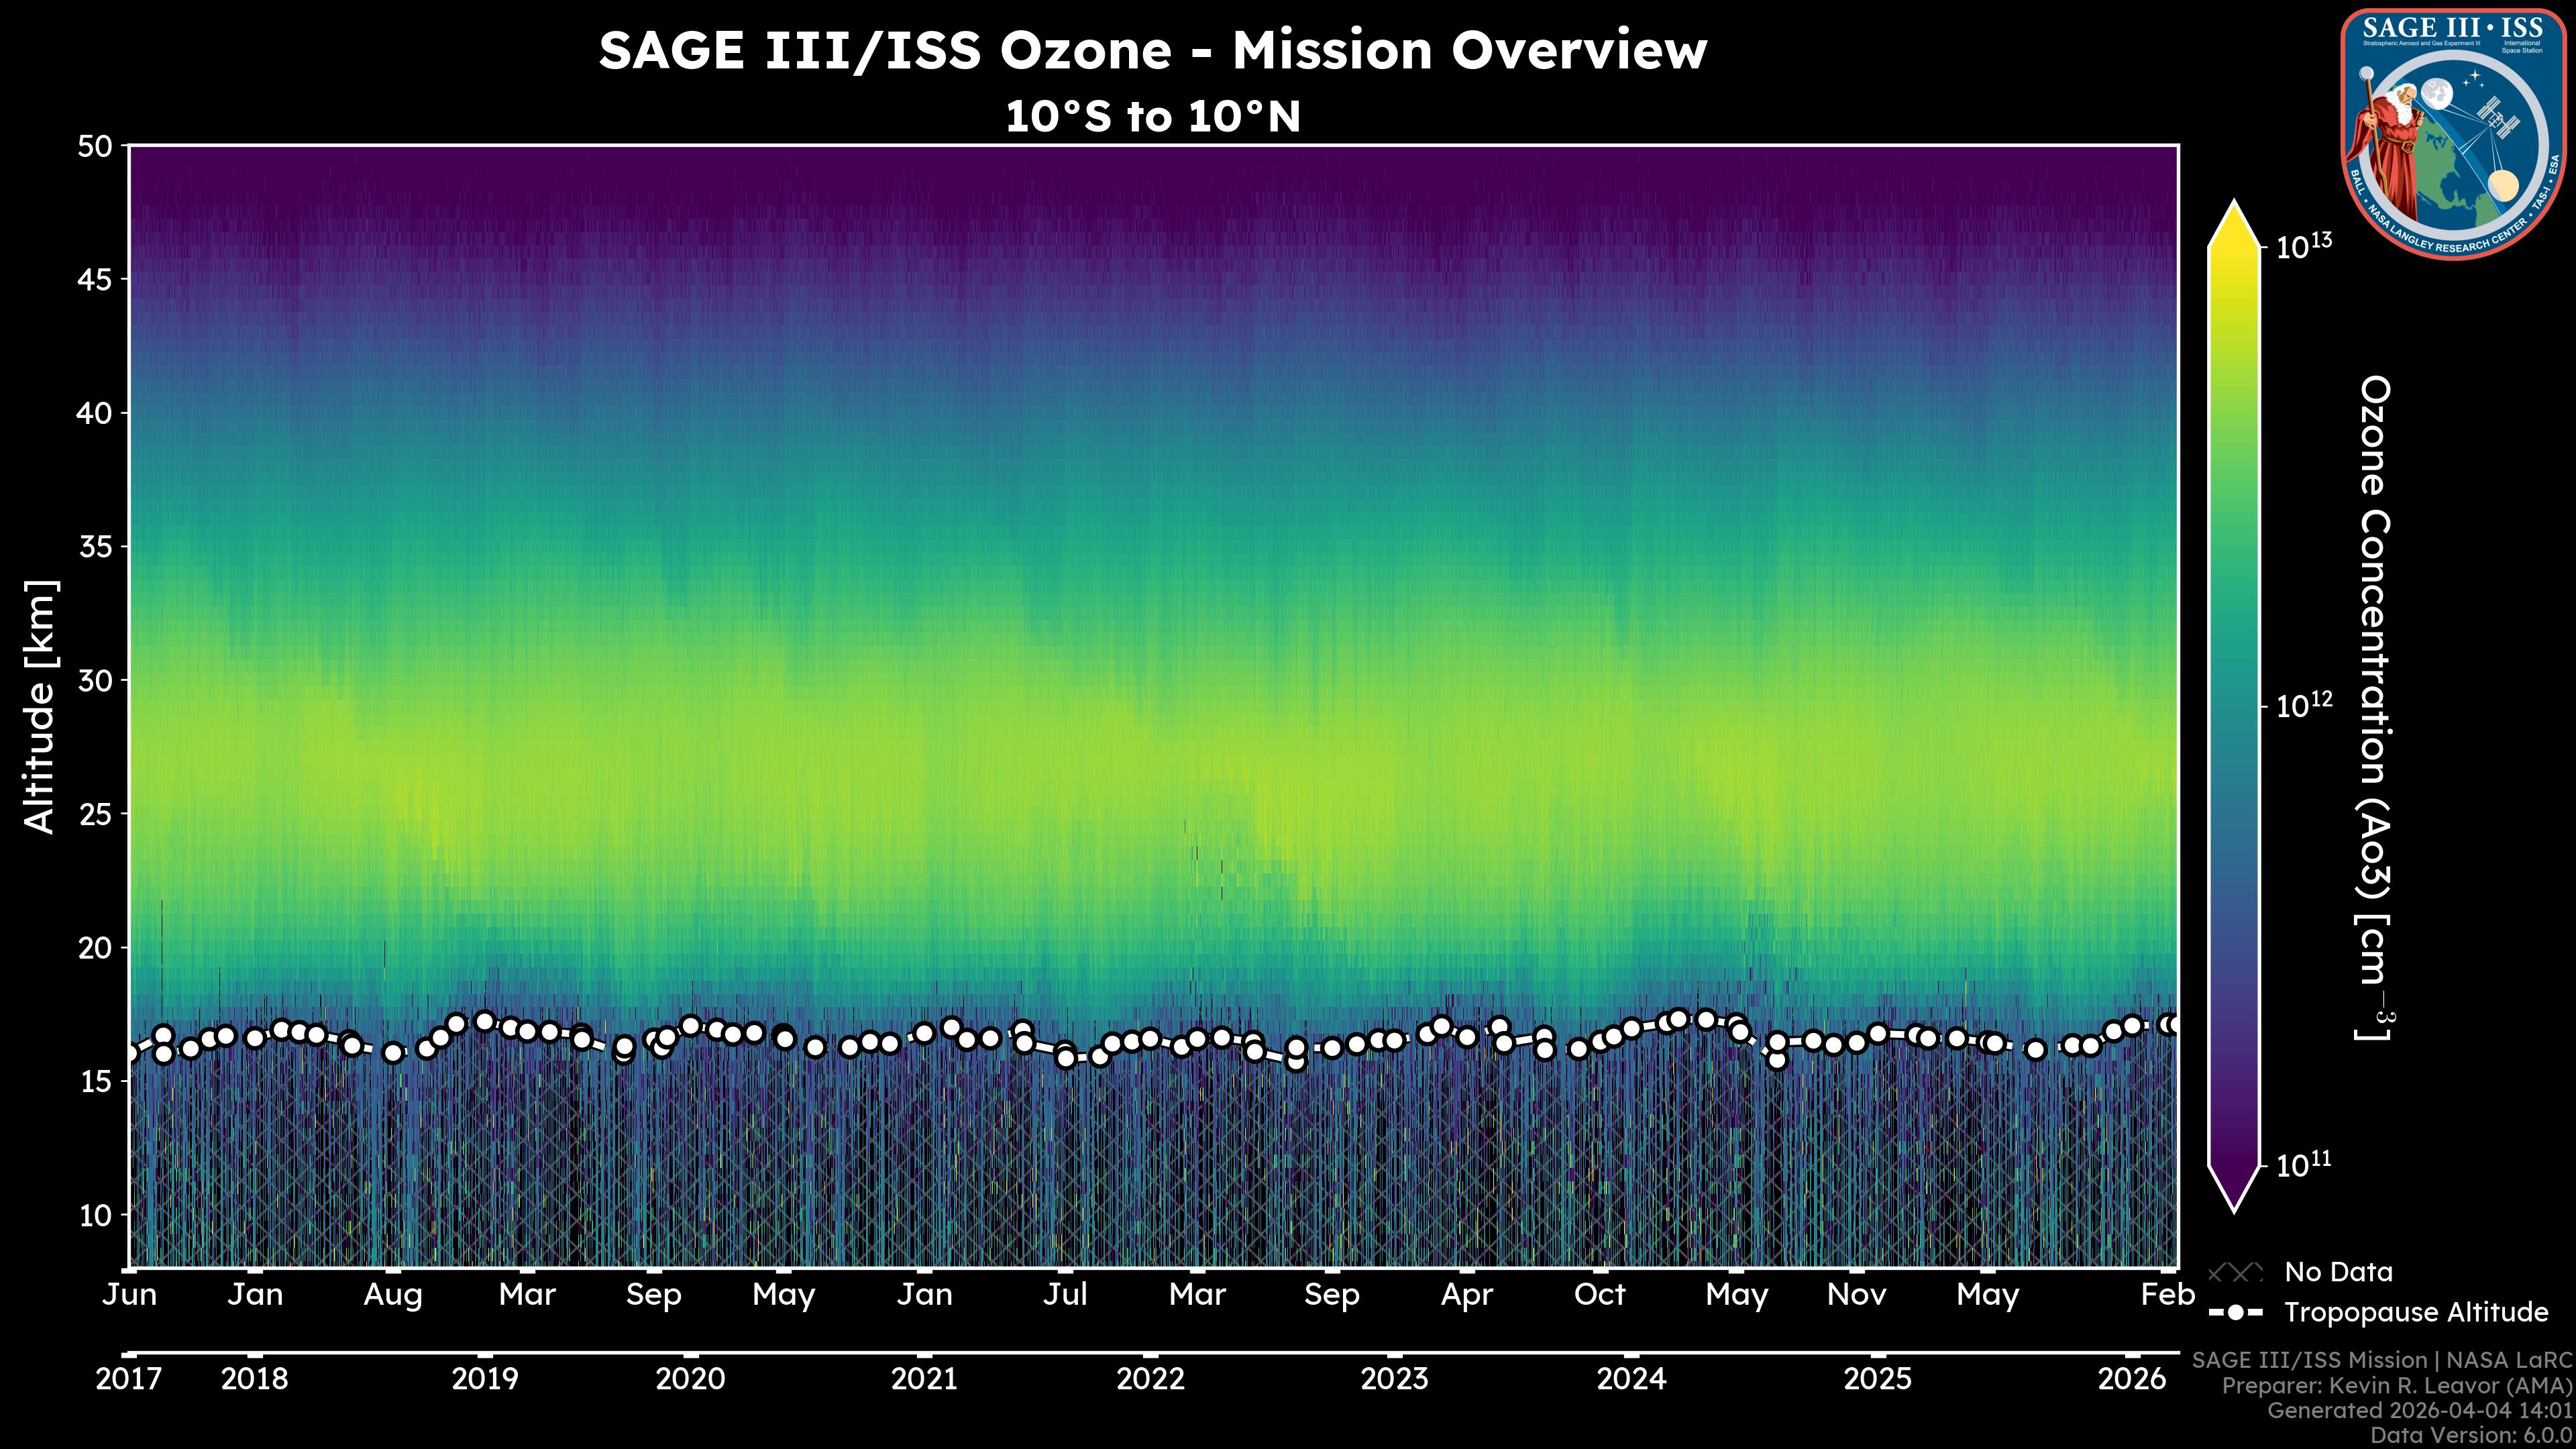Image resolution: width=2576 pixels, height=1449 pixels.
Task: Click the Aug month tick label
Action: click(393, 1295)
